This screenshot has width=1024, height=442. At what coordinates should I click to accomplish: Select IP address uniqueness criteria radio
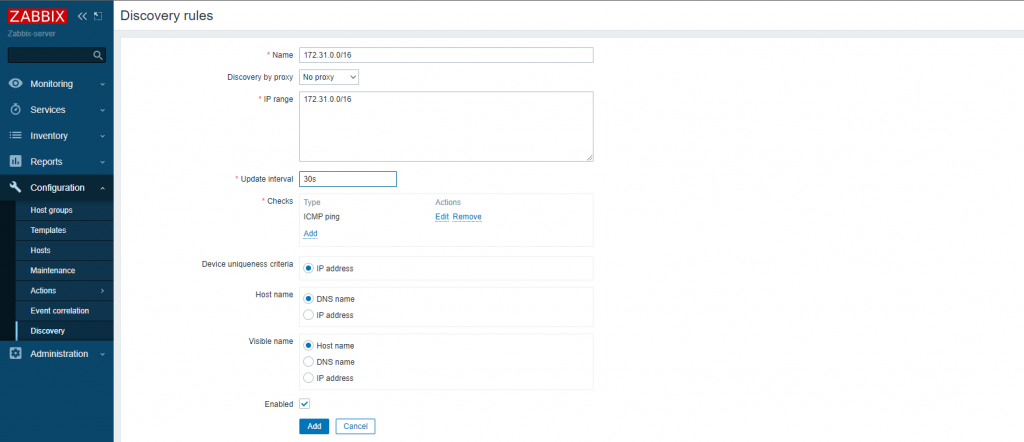(308, 268)
